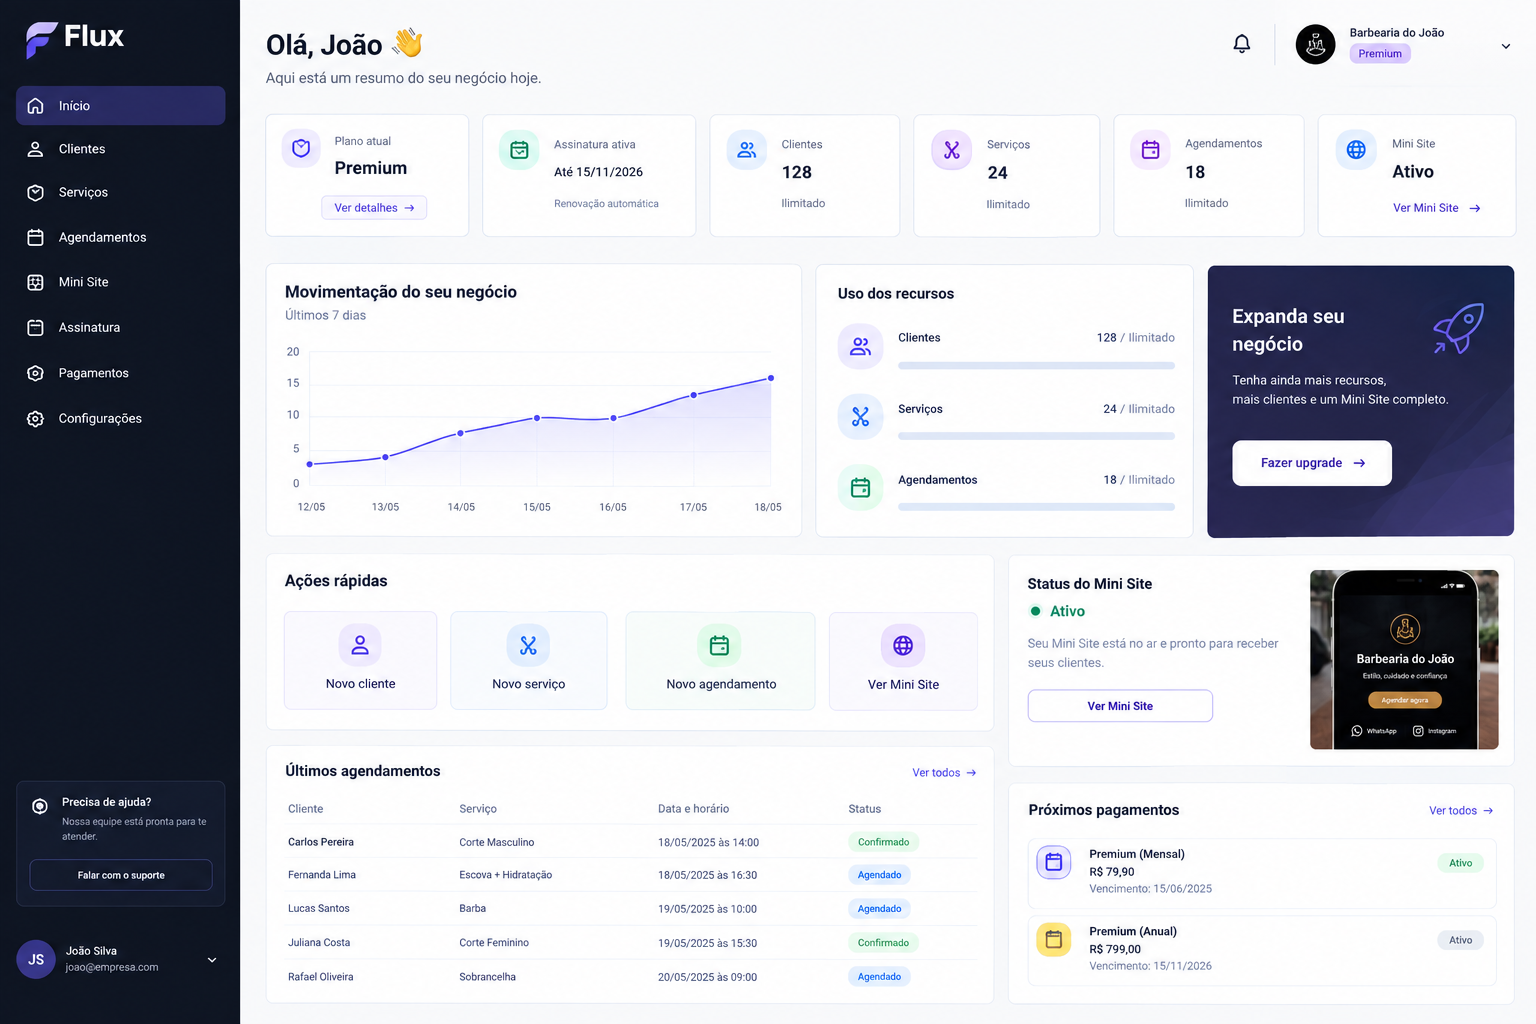
Task: Click Ver todos link in Próximos pagamentos
Action: tap(1461, 811)
